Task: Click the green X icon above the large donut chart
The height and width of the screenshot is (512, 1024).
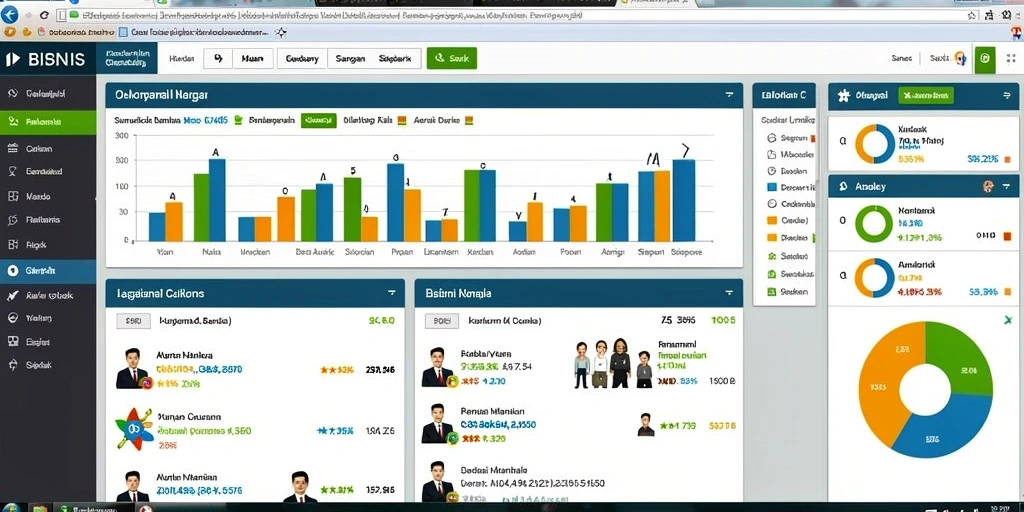Action: click(x=1008, y=319)
